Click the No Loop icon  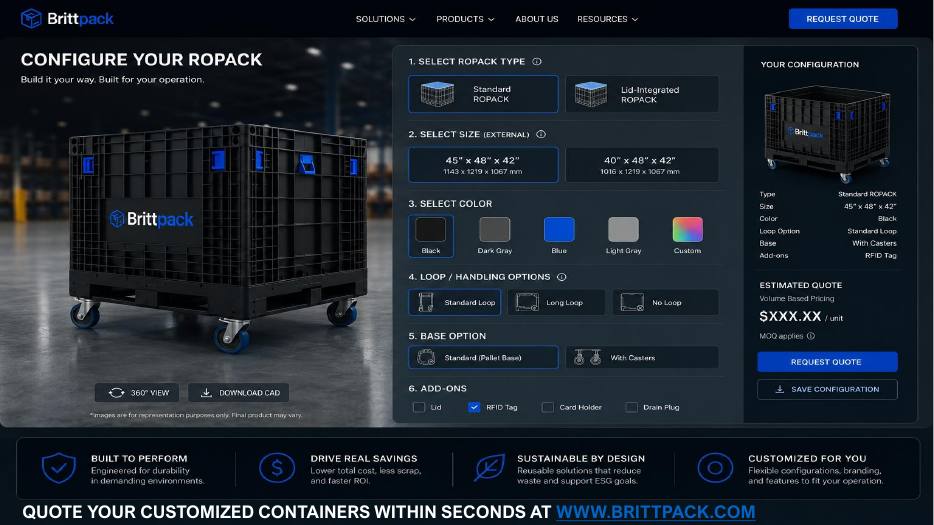coord(632,302)
